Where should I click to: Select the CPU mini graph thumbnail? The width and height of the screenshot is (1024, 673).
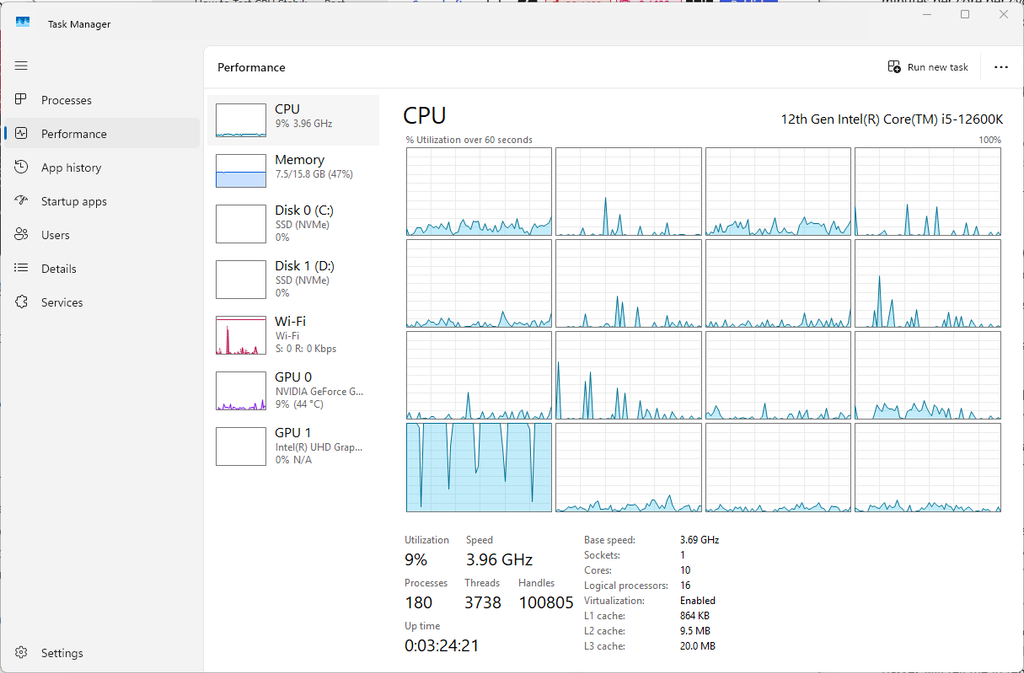(241, 120)
